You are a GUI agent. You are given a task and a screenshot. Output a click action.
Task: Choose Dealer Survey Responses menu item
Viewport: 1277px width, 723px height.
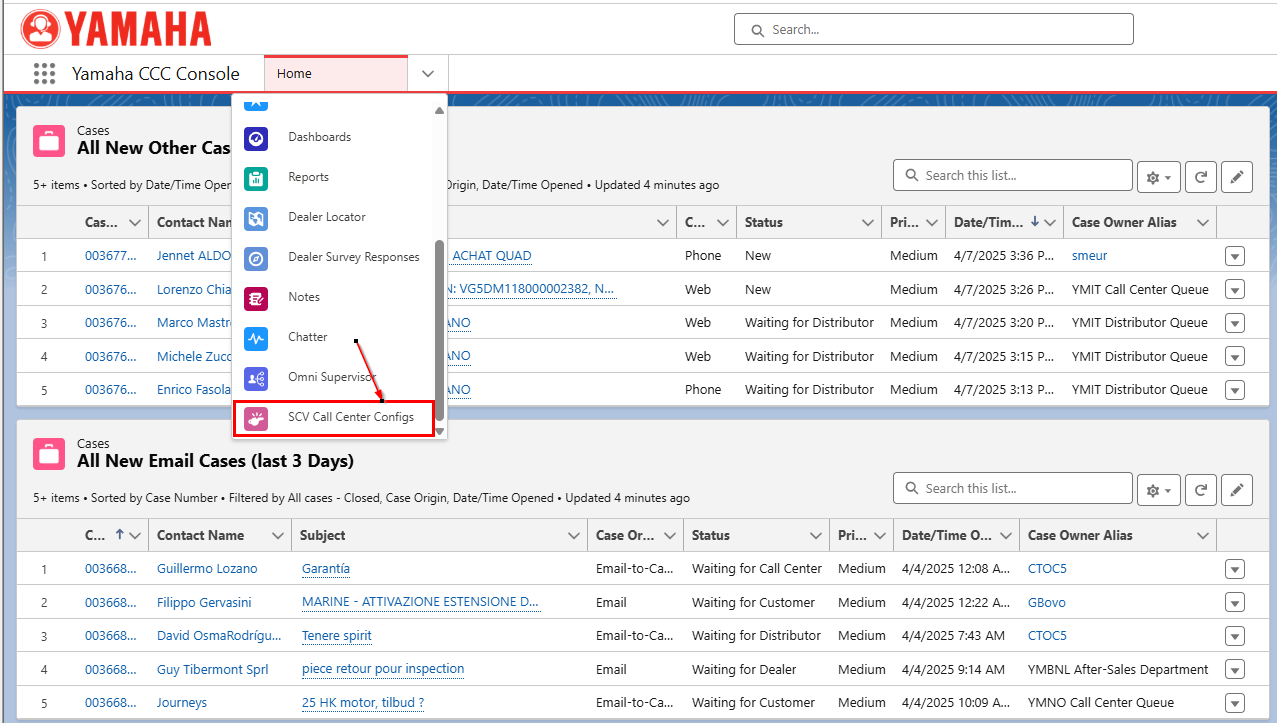tap(354, 257)
